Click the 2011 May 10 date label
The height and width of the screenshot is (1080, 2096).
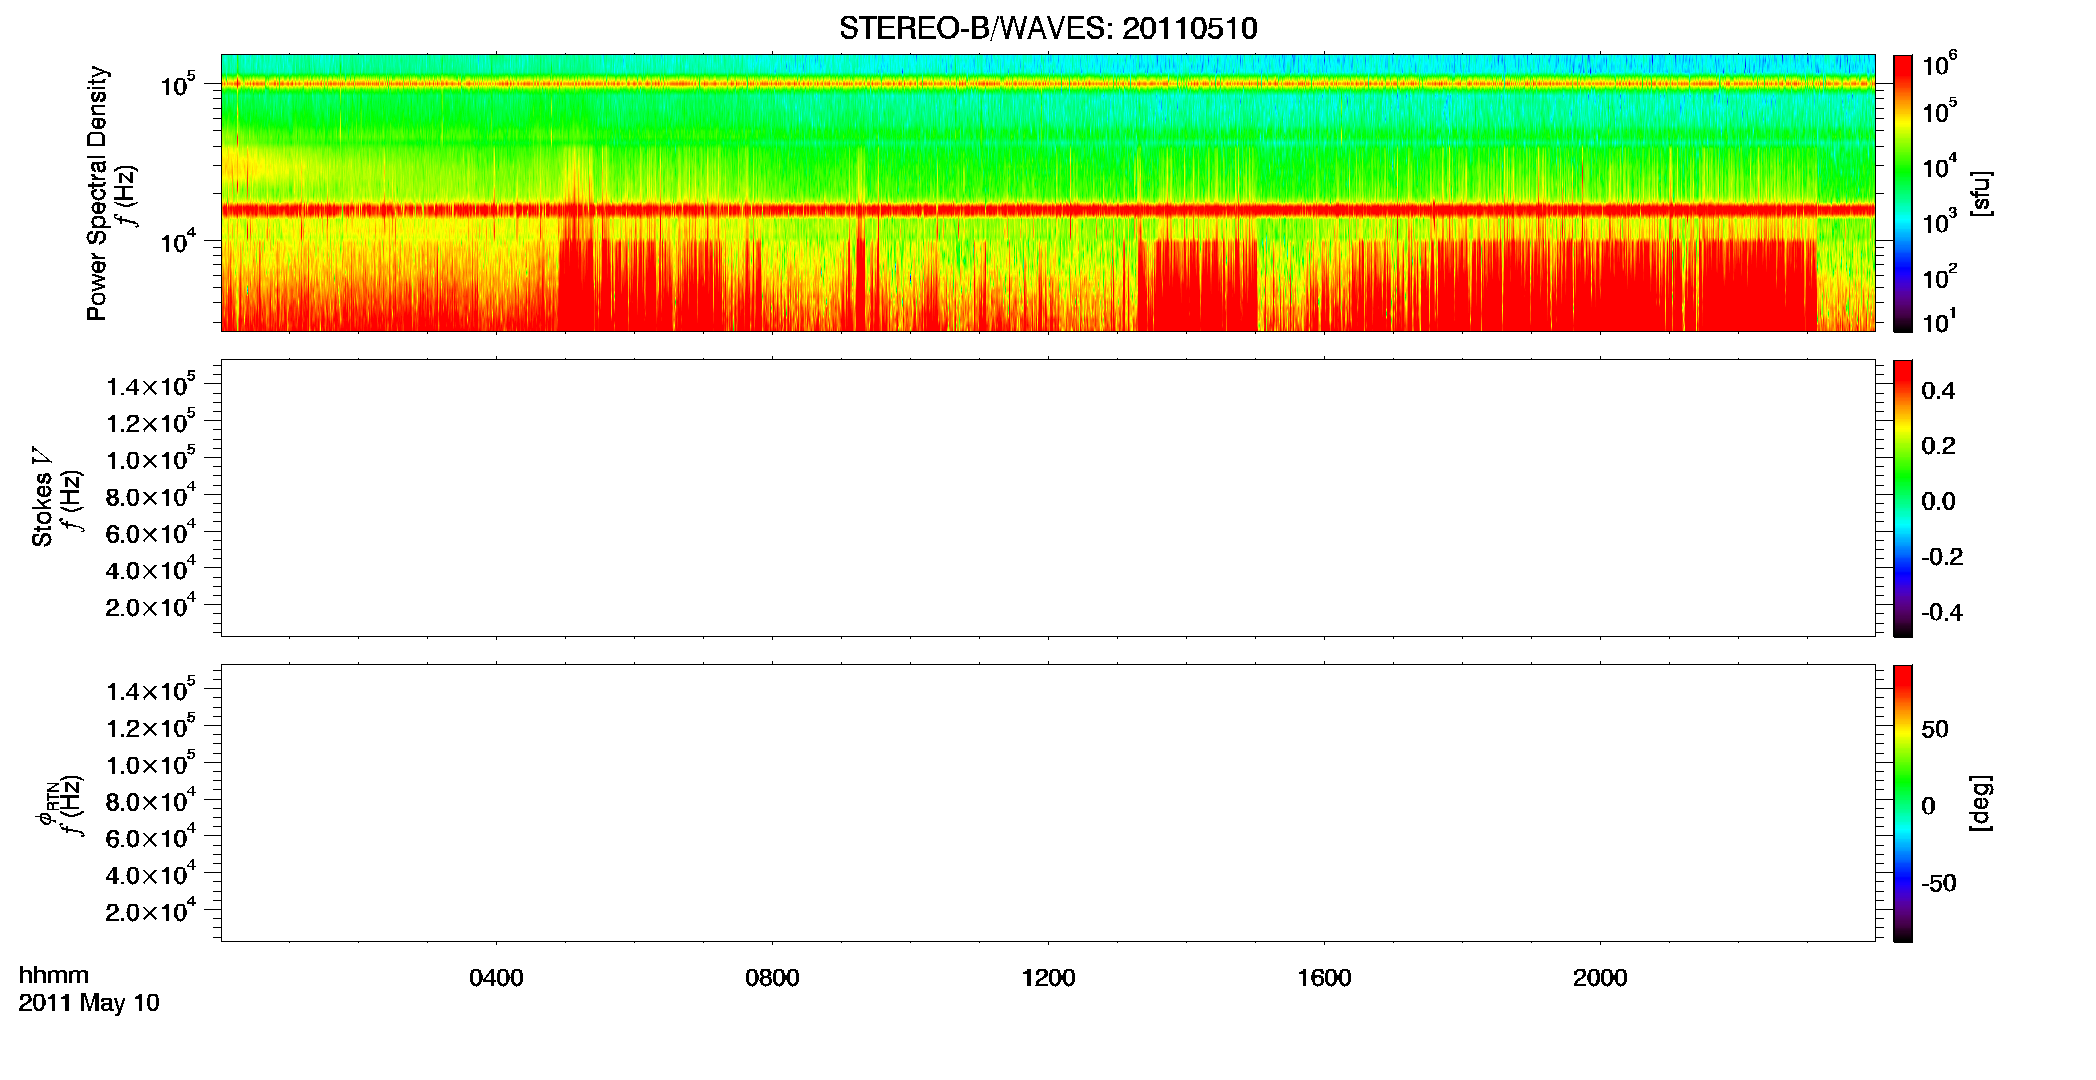click(89, 1003)
